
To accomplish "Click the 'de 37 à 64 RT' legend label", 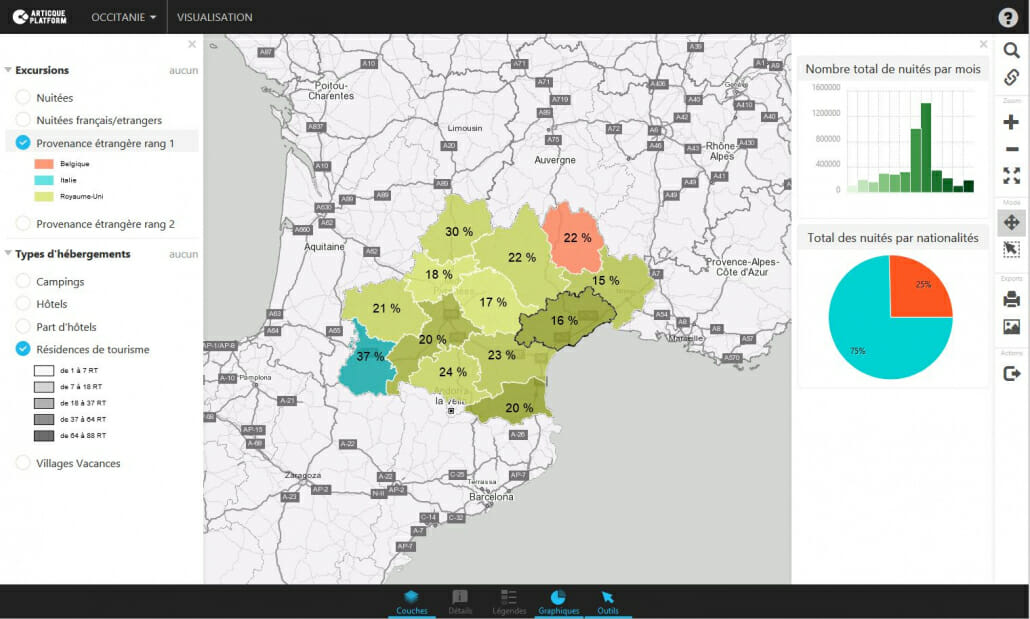I will 83,419.
